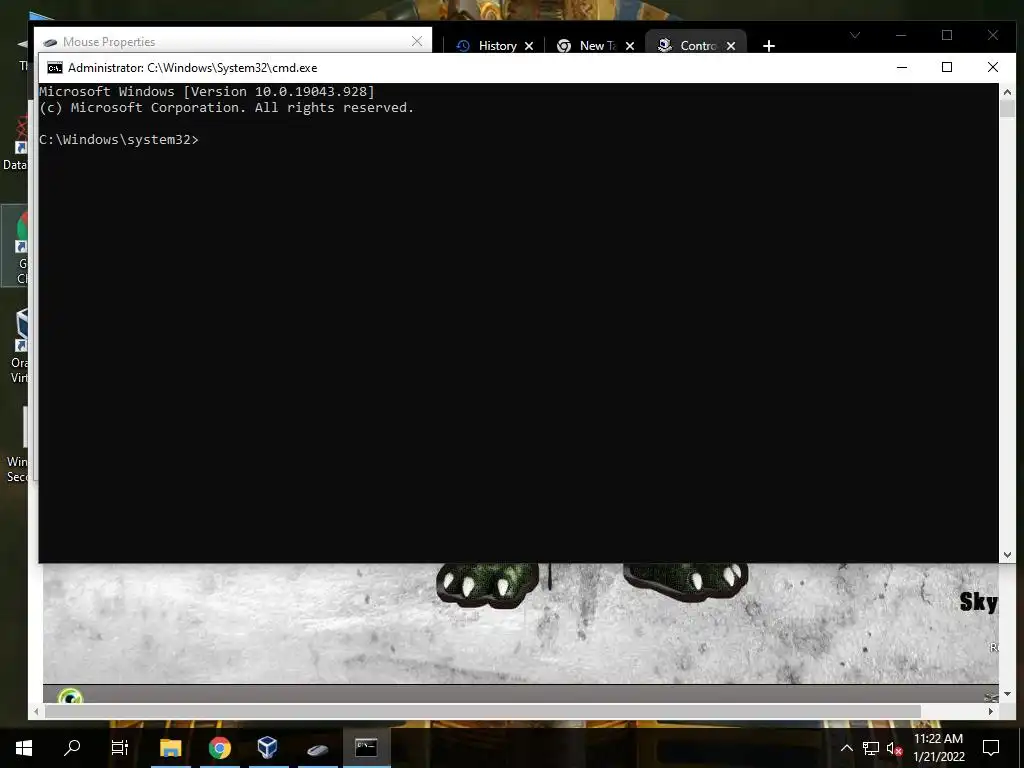Open File Explorer from the taskbar
This screenshot has height=768, width=1024.
click(x=170, y=747)
